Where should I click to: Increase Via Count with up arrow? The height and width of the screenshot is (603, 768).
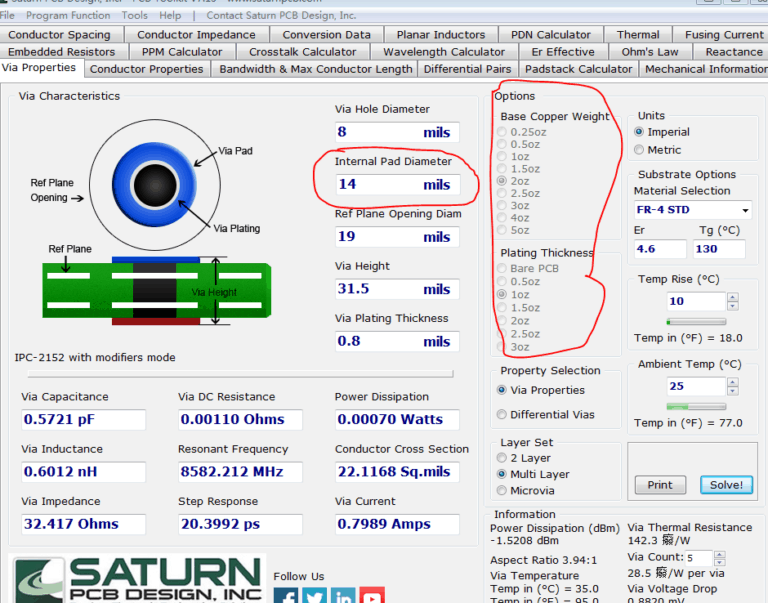[720, 555]
